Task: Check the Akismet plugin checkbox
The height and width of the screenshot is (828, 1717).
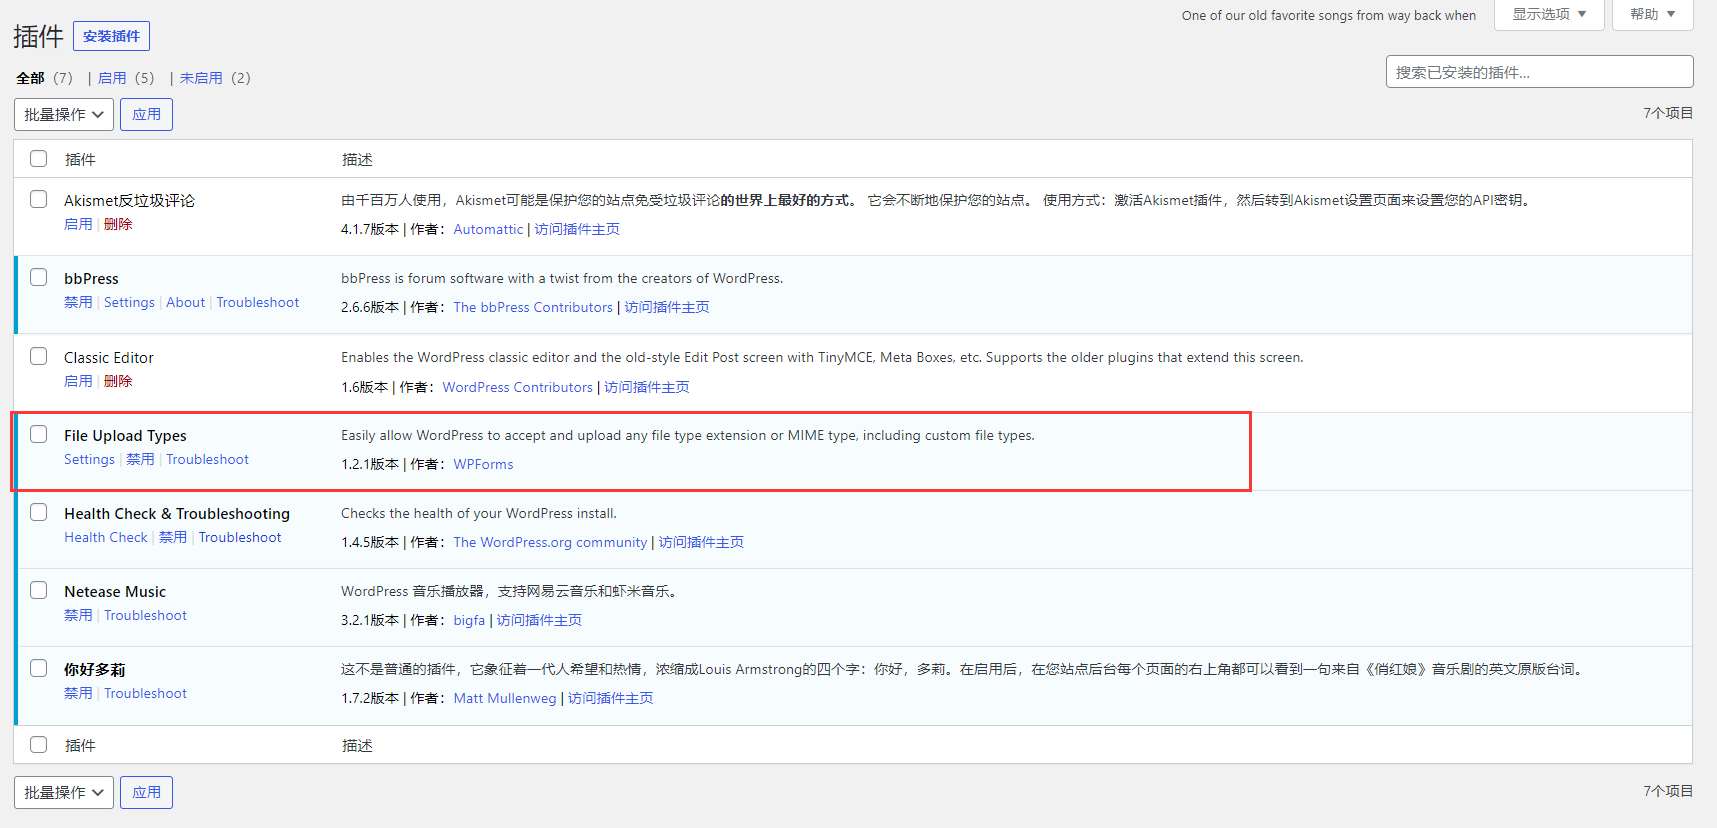Action: tap(39, 199)
